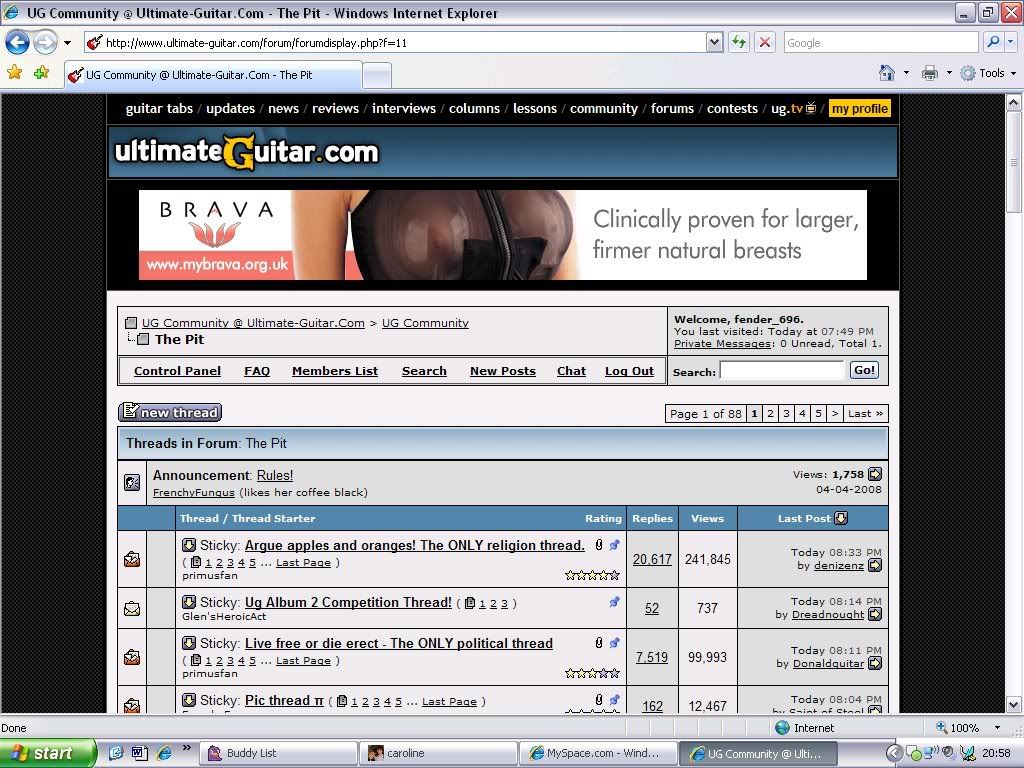Click the Print icon
Screen dimensions: 1024x768
[x=930, y=72]
